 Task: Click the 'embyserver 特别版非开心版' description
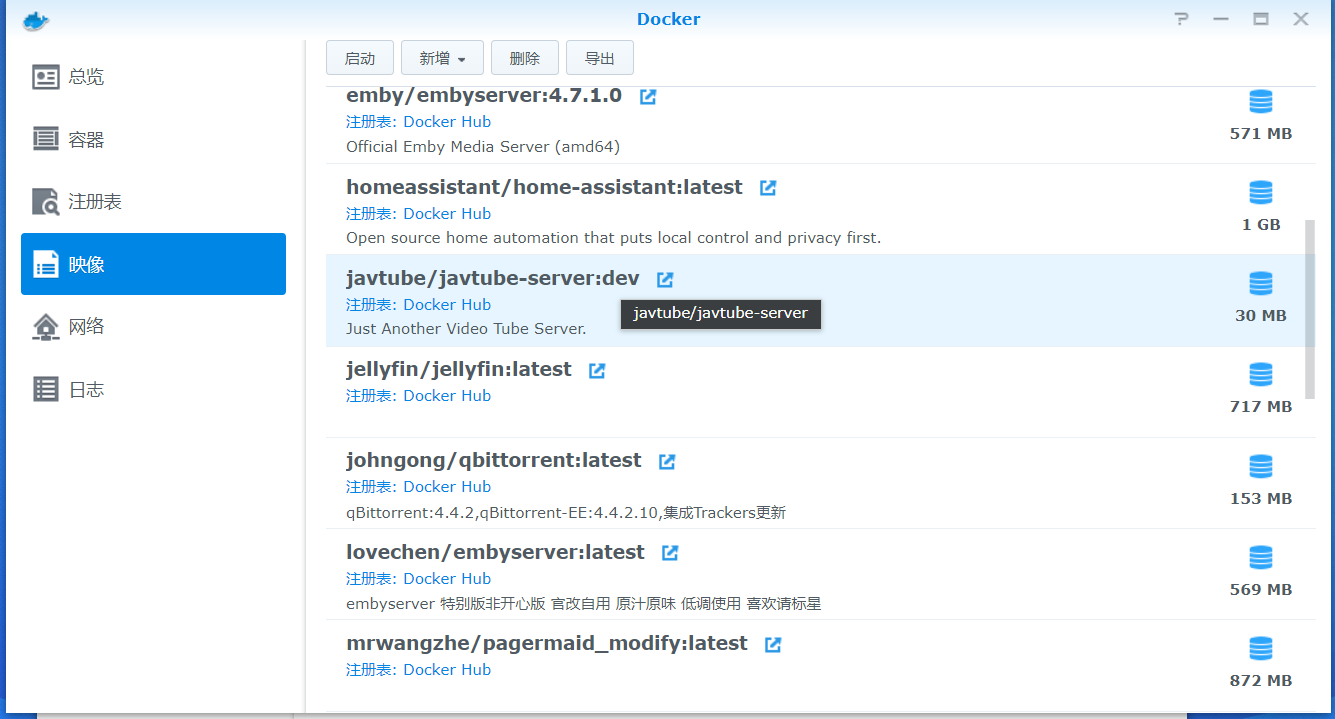tap(584, 604)
